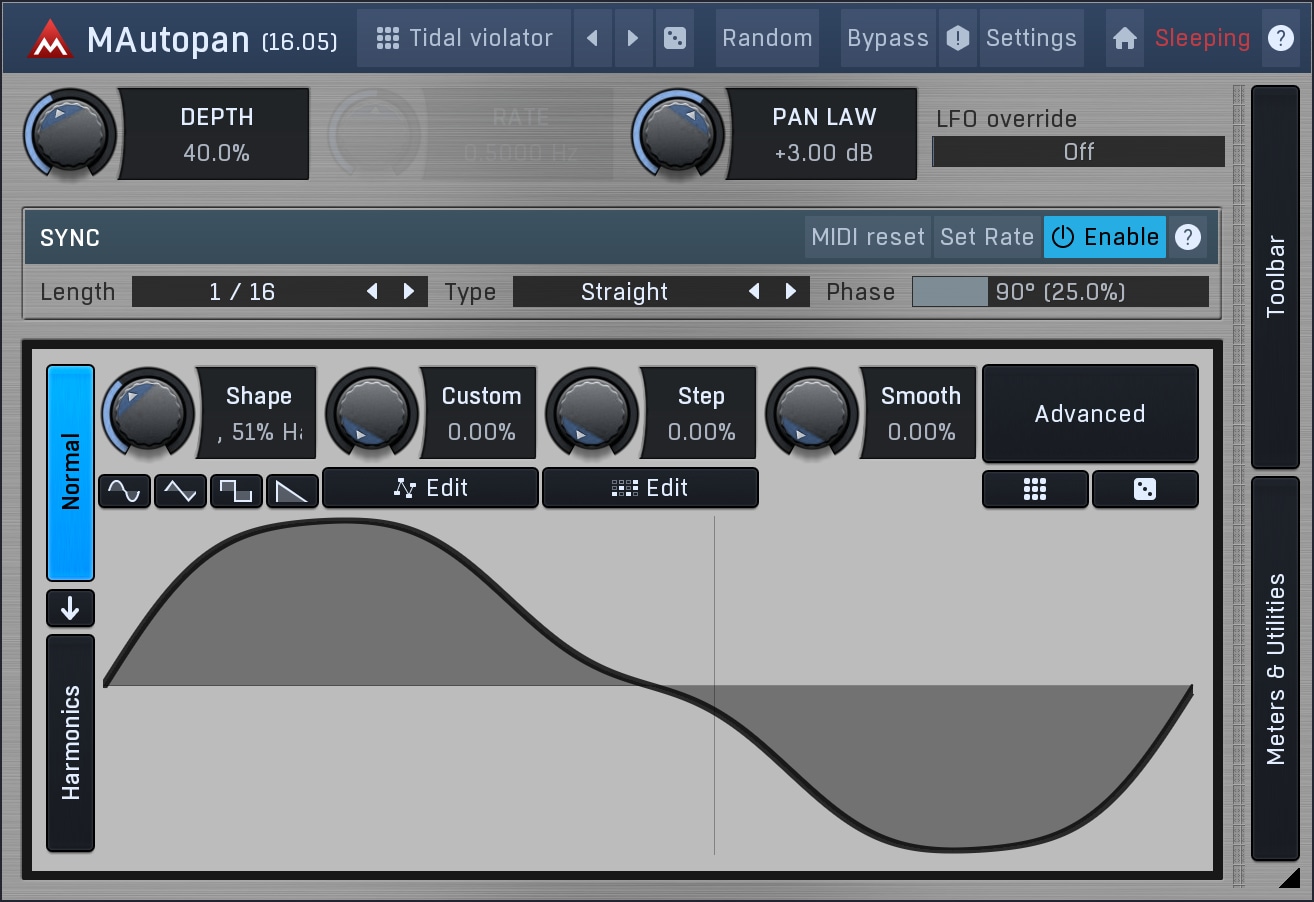Viewport: 1314px width, 902px height.
Task: Click the Custom 0.00% value field
Action: [x=481, y=433]
